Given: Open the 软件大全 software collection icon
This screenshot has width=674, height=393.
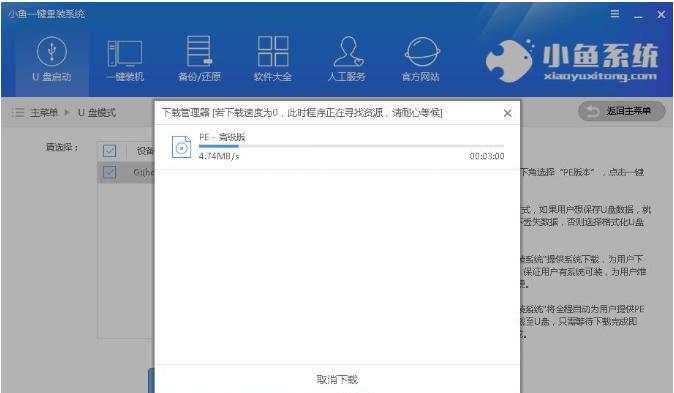Looking at the screenshot, I should (273, 59).
